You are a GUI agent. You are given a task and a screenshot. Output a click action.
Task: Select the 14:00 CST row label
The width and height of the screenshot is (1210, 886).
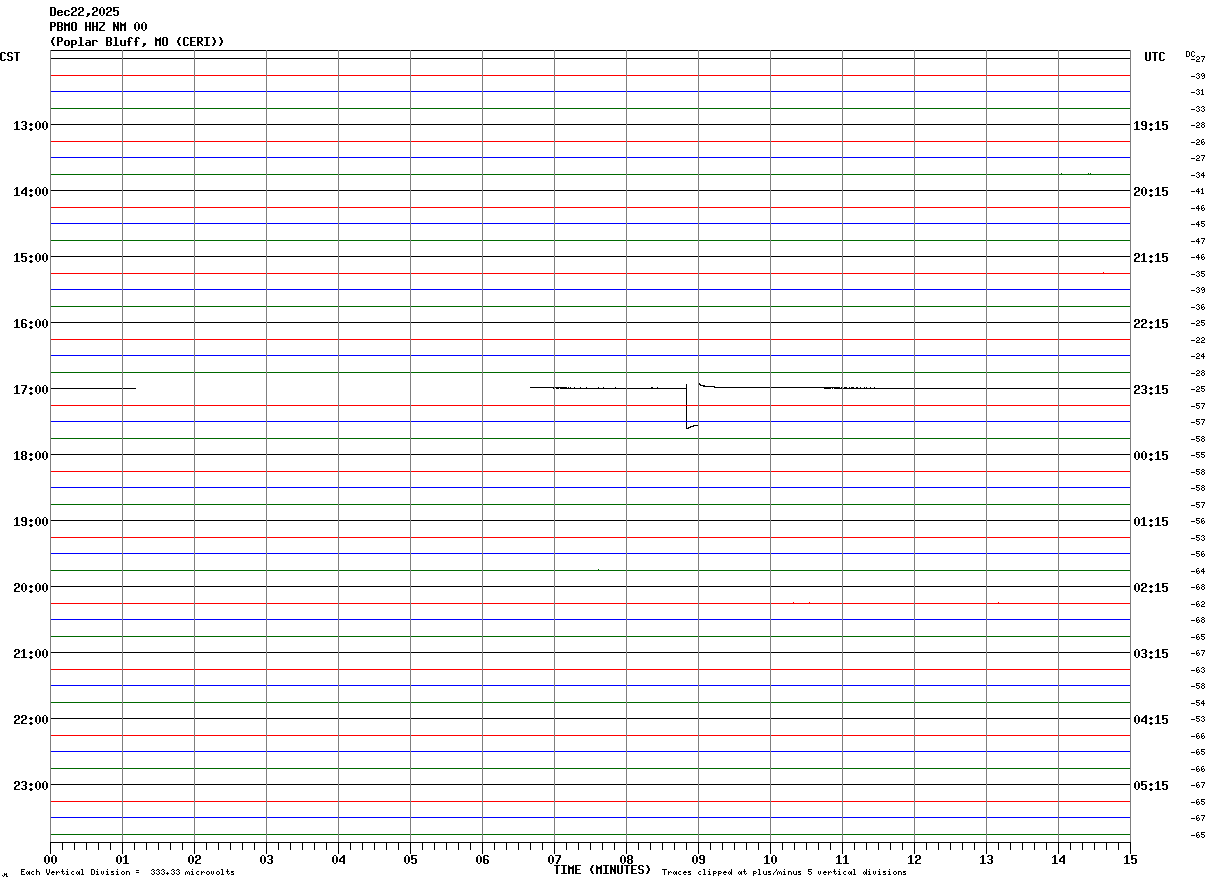31,191
